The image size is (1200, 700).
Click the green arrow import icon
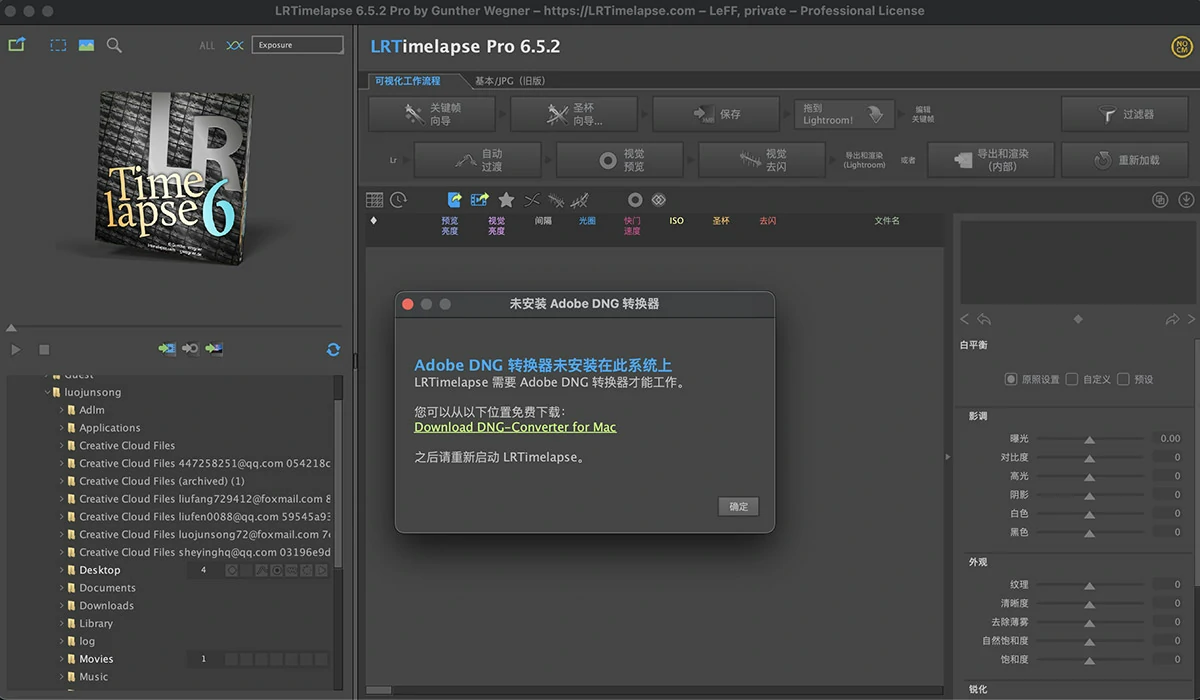coord(167,349)
